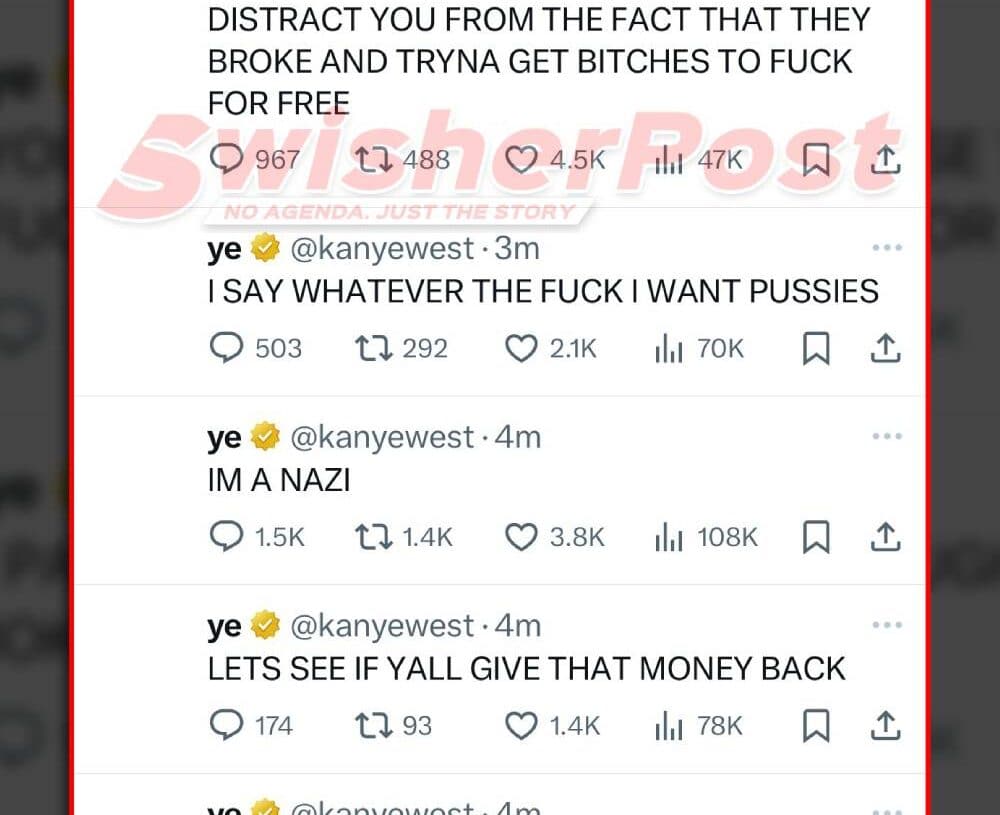1000x815 pixels.
Task: Open @kanyewest handle on 3m tweet
Action: [382, 248]
